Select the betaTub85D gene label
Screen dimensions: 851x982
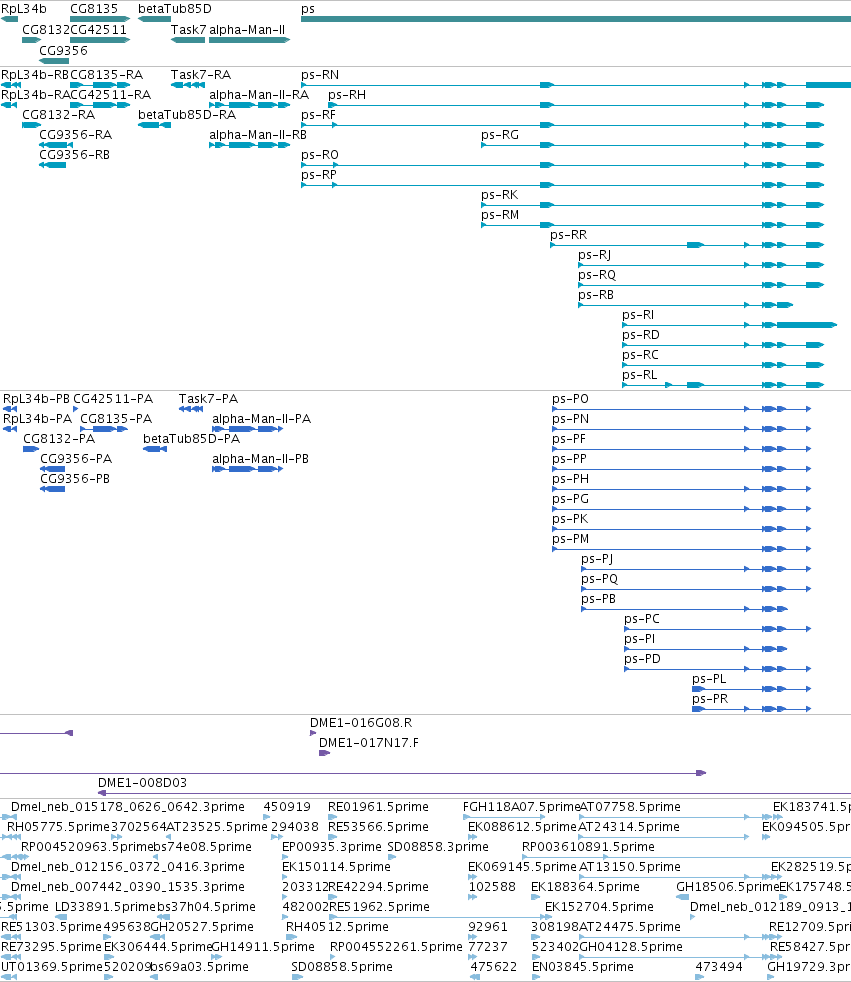click(x=175, y=9)
